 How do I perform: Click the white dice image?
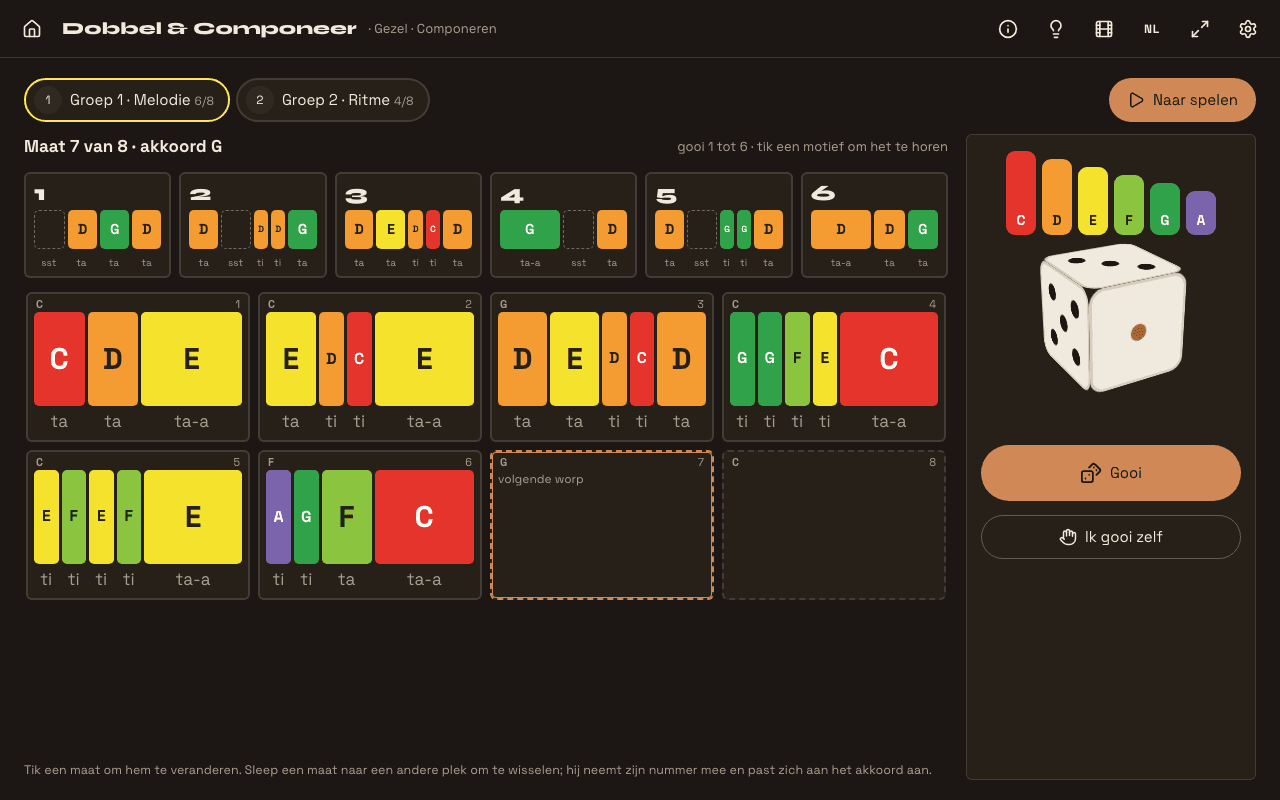tap(1112, 317)
